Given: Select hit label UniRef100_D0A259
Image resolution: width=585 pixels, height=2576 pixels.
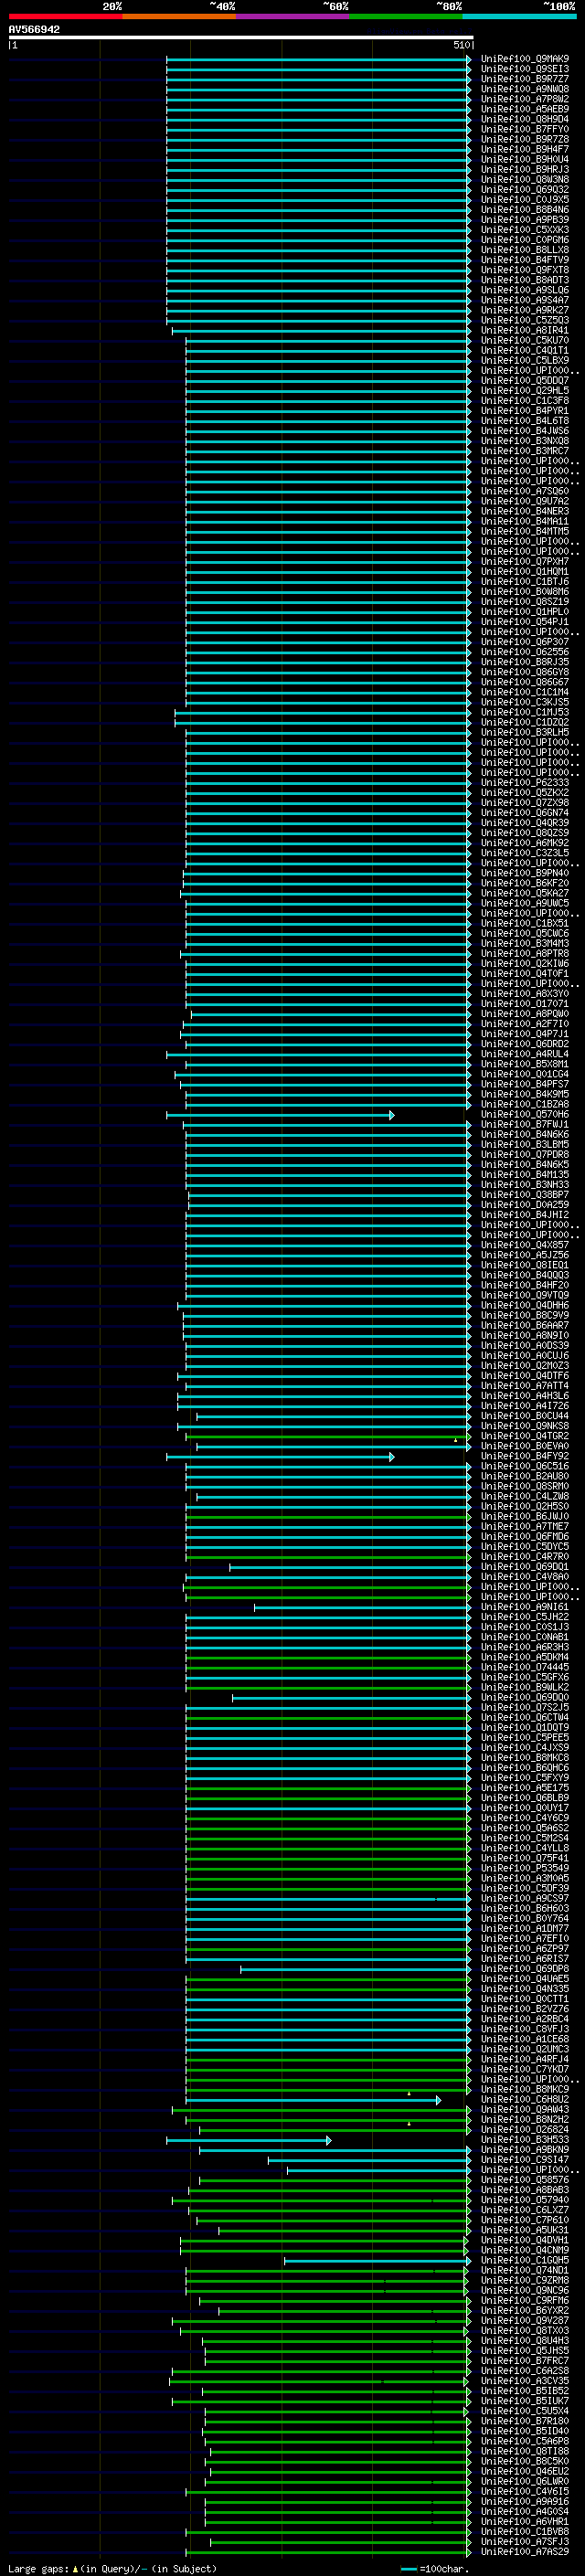Looking at the screenshot, I should pyautogui.click(x=524, y=1205).
